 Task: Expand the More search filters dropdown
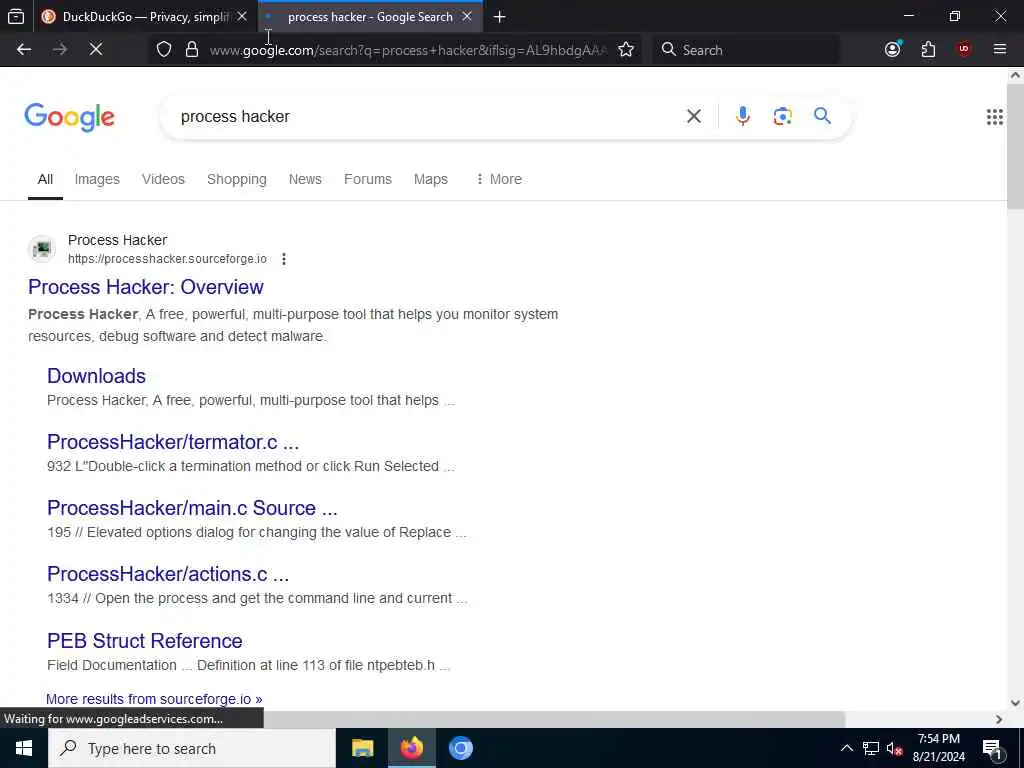click(499, 179)
